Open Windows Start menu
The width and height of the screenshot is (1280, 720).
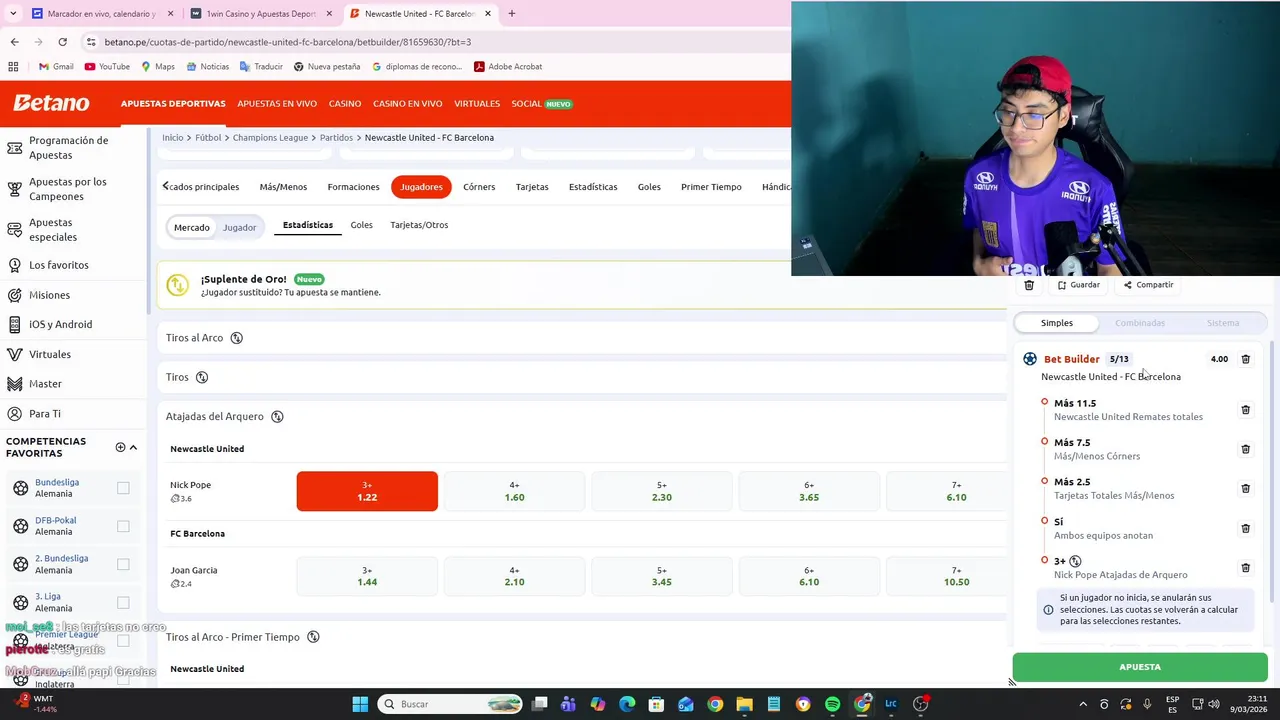(360, 704)
